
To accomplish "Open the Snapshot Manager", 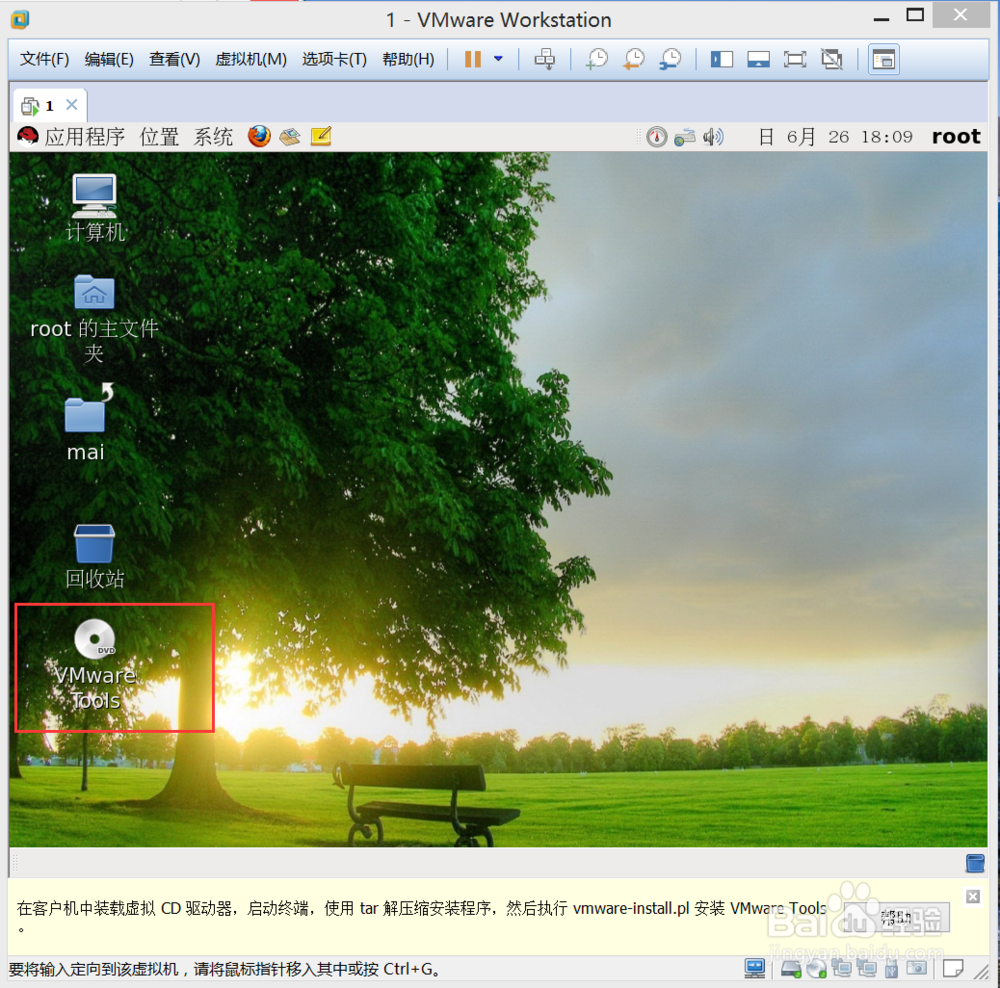I will tap(669, 59).
